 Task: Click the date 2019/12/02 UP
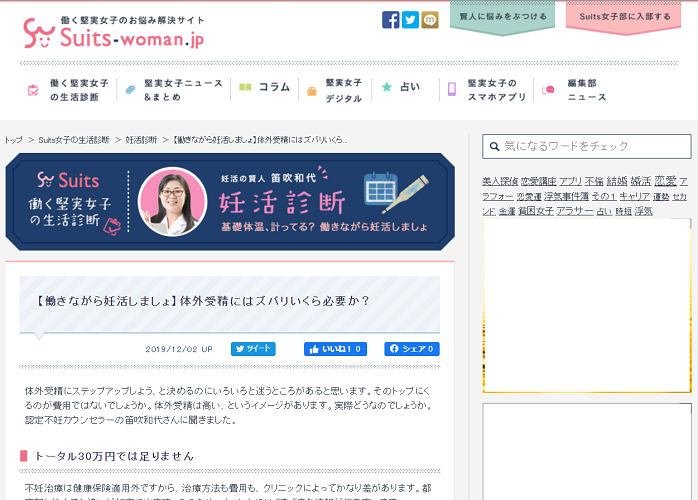(179, 349)
